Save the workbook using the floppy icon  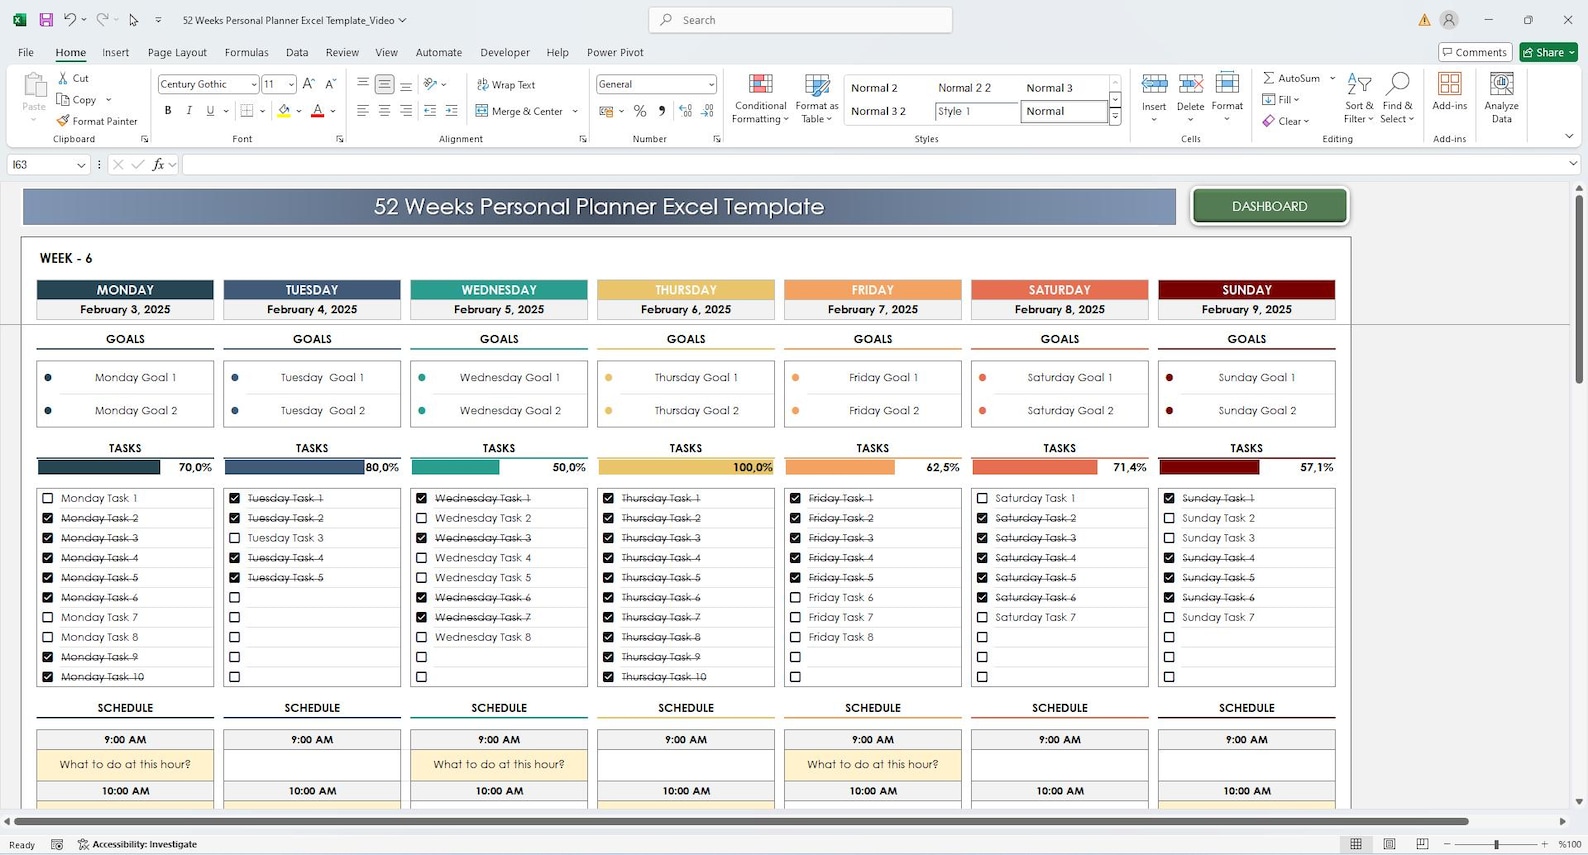pos(46,20)
